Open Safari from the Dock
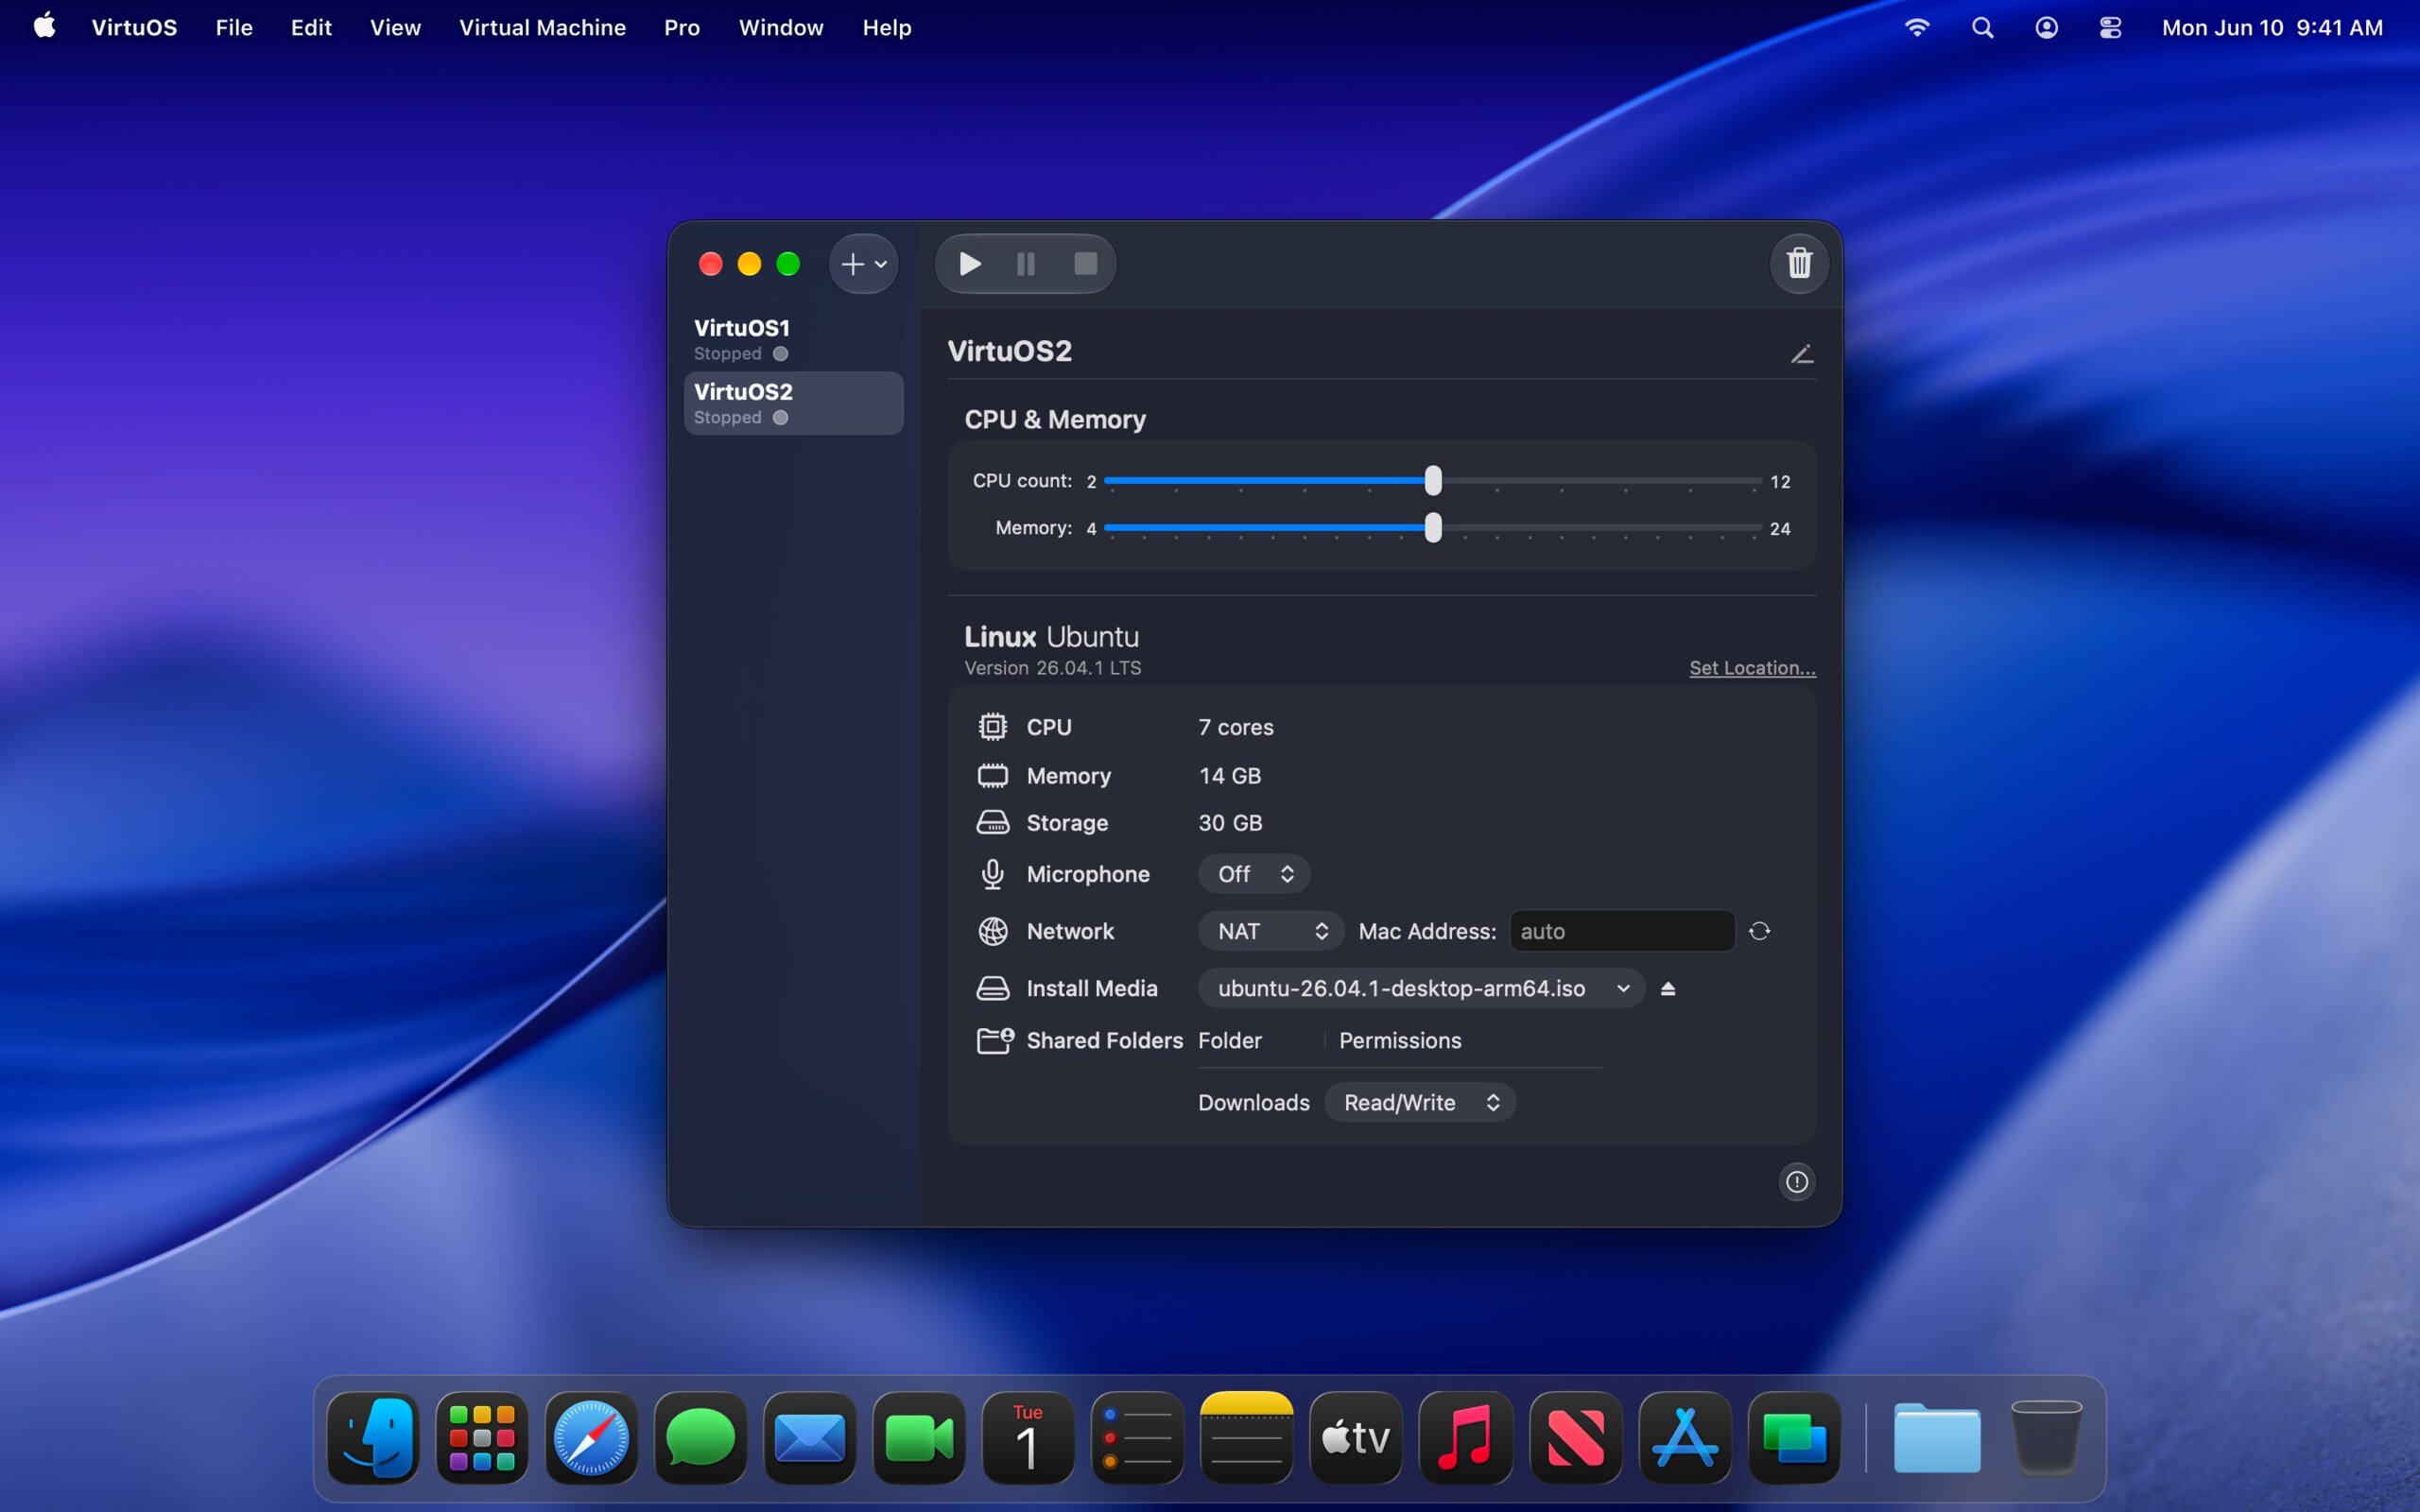The image size is (2420, 1512). pos(591,1437)
